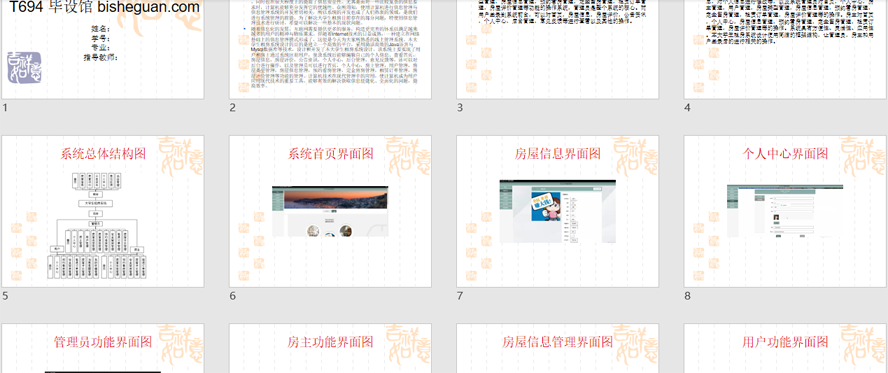Select slide 4 thumbnail
The image size is (888, 373).
(x=785, y=49)
